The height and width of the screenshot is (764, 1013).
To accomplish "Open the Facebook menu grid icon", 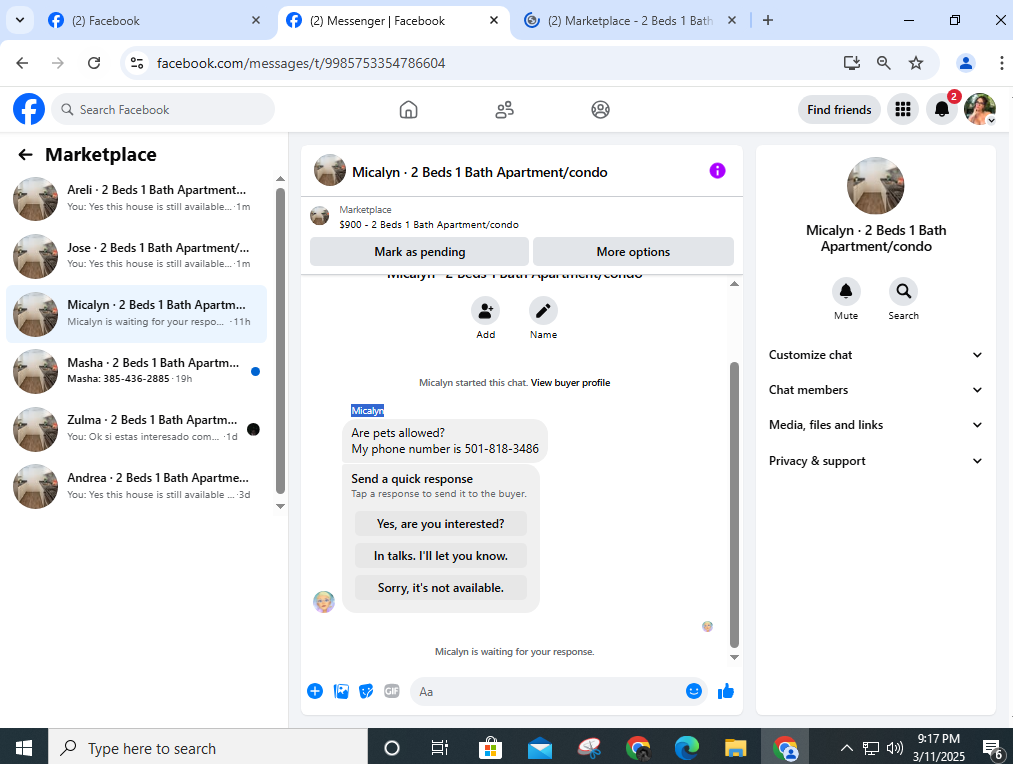I will [x=903, y=110].
